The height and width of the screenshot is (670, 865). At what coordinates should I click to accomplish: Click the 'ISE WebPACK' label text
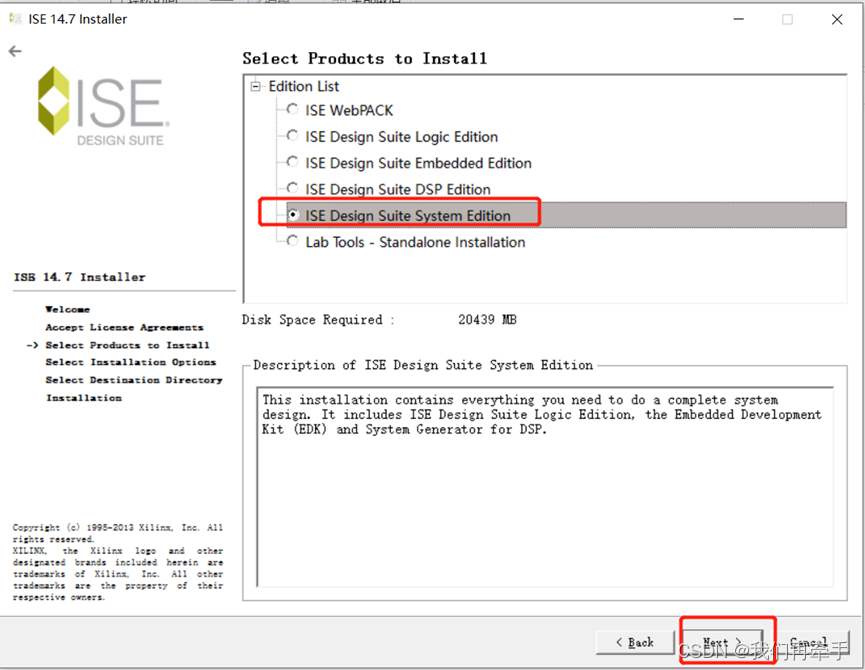(349, 111)
